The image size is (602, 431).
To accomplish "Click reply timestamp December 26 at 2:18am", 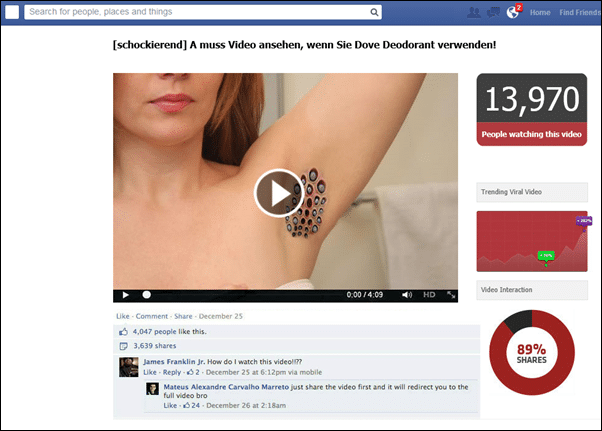I will (x=246, y=405).
